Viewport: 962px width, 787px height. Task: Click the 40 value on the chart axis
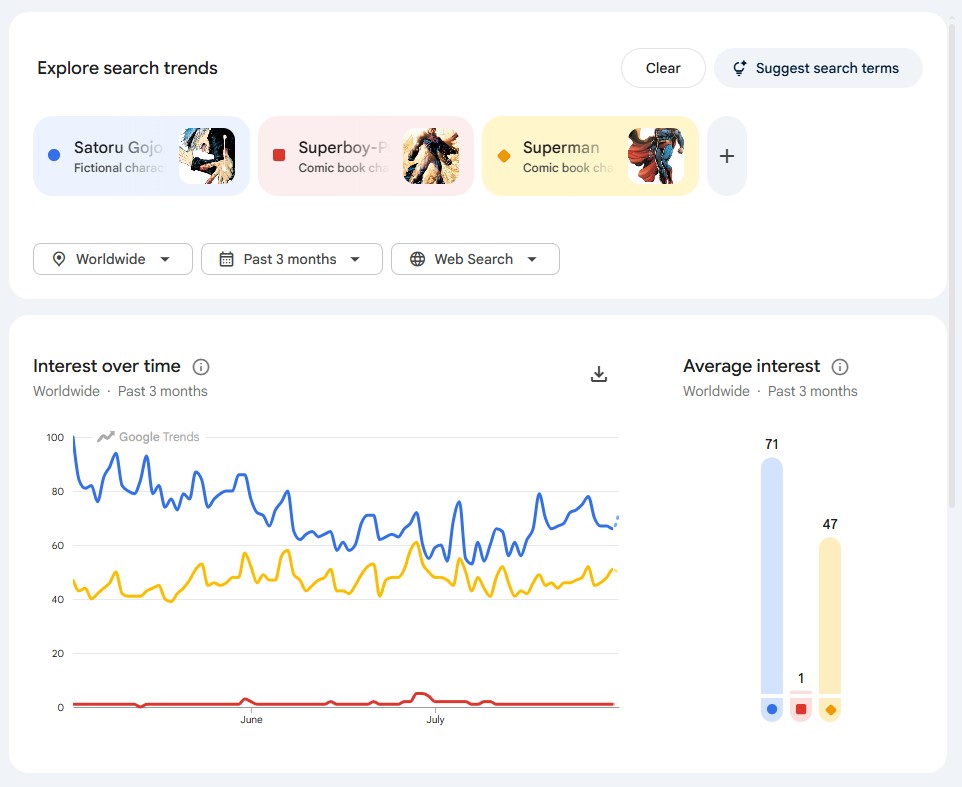pos(58,599)
